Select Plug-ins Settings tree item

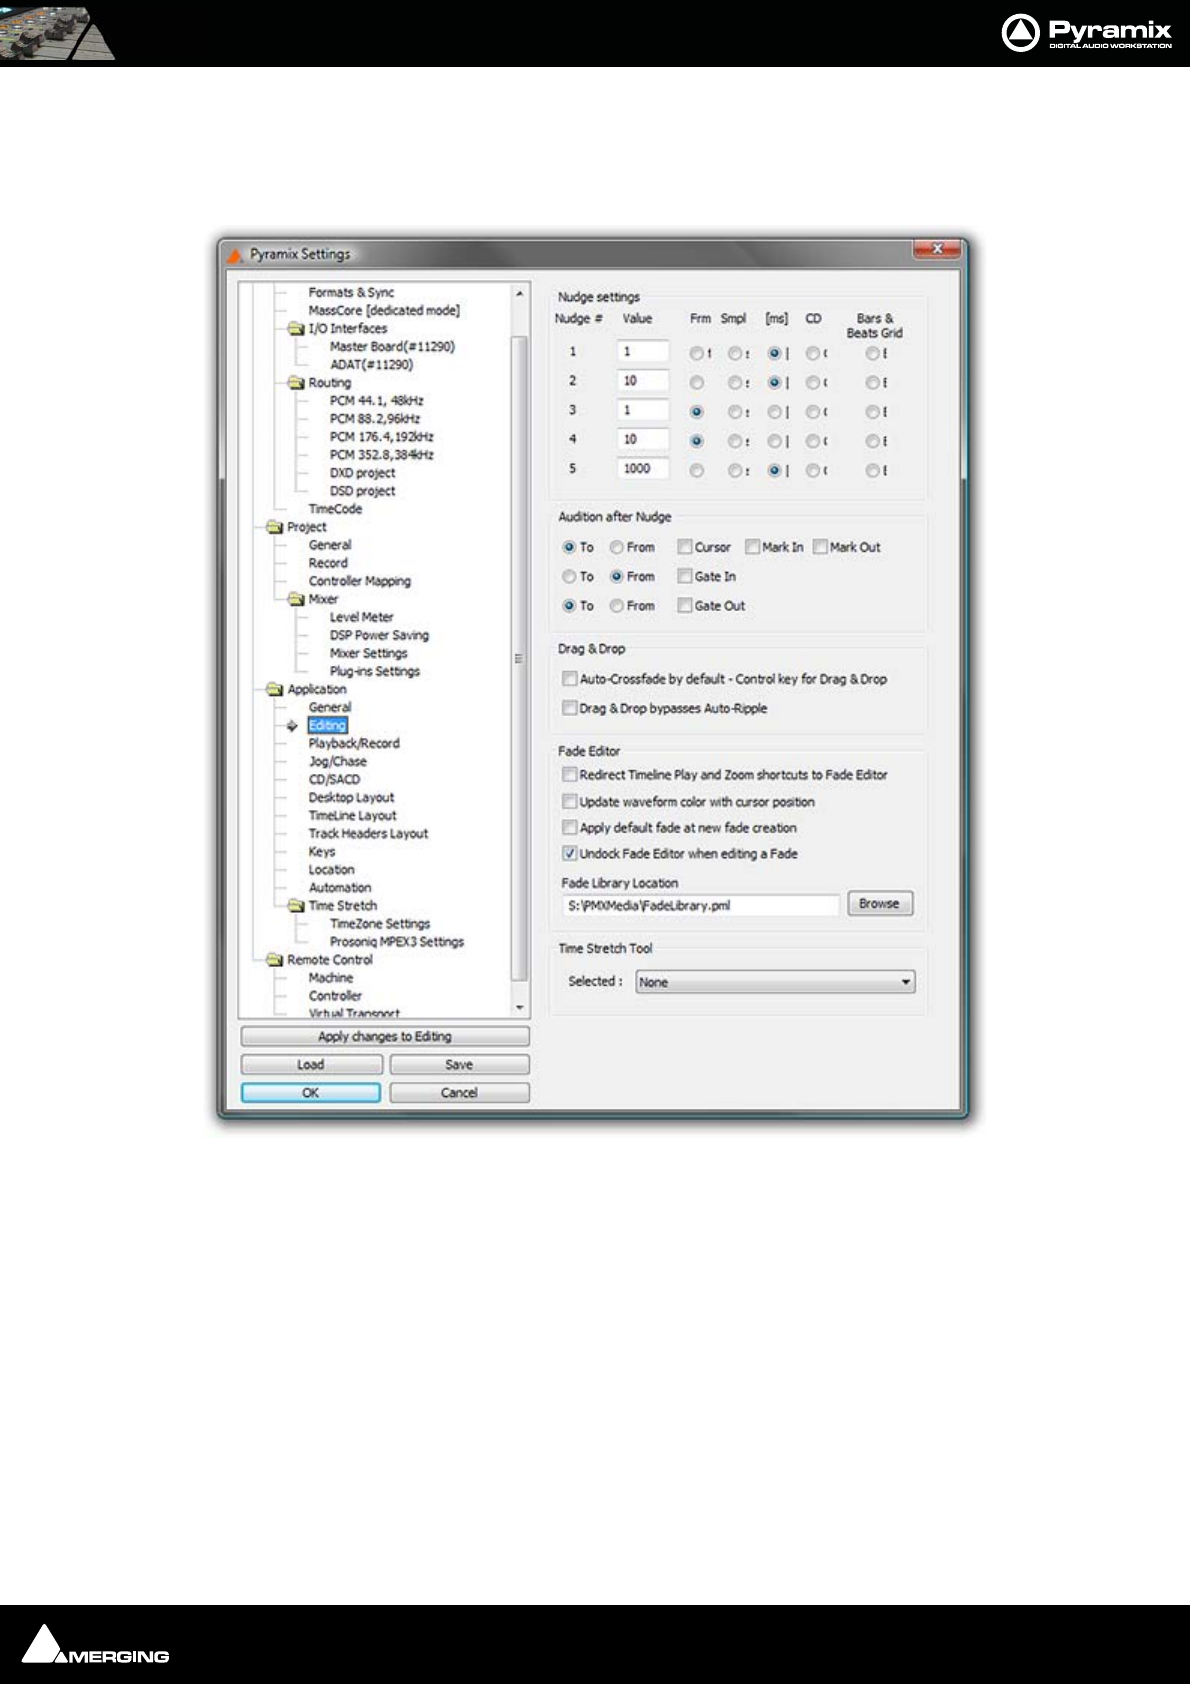pyautogui.click(x=375, y=671)
